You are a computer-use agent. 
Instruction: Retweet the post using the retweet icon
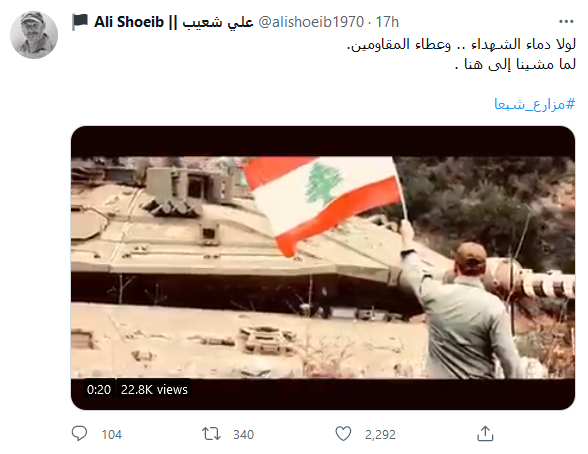click(x=211, y=434)
